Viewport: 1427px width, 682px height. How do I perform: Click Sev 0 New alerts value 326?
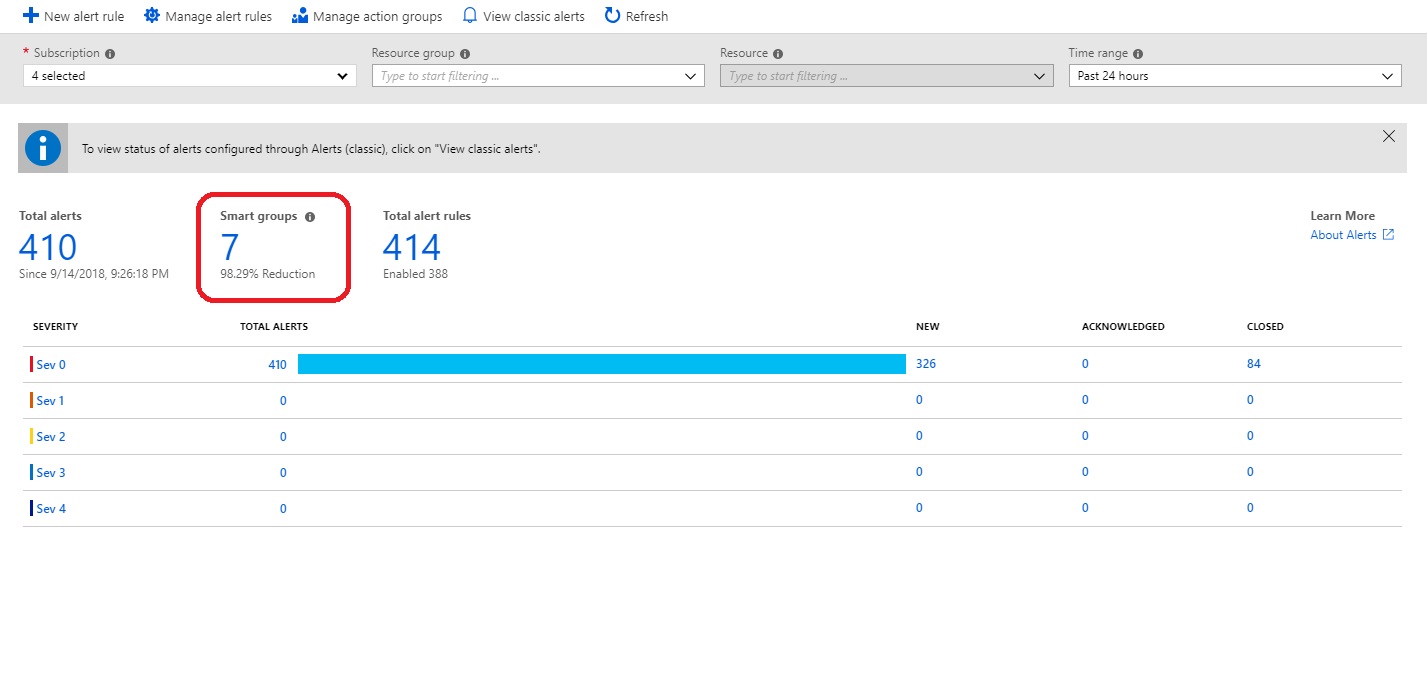tap(926, 364)
